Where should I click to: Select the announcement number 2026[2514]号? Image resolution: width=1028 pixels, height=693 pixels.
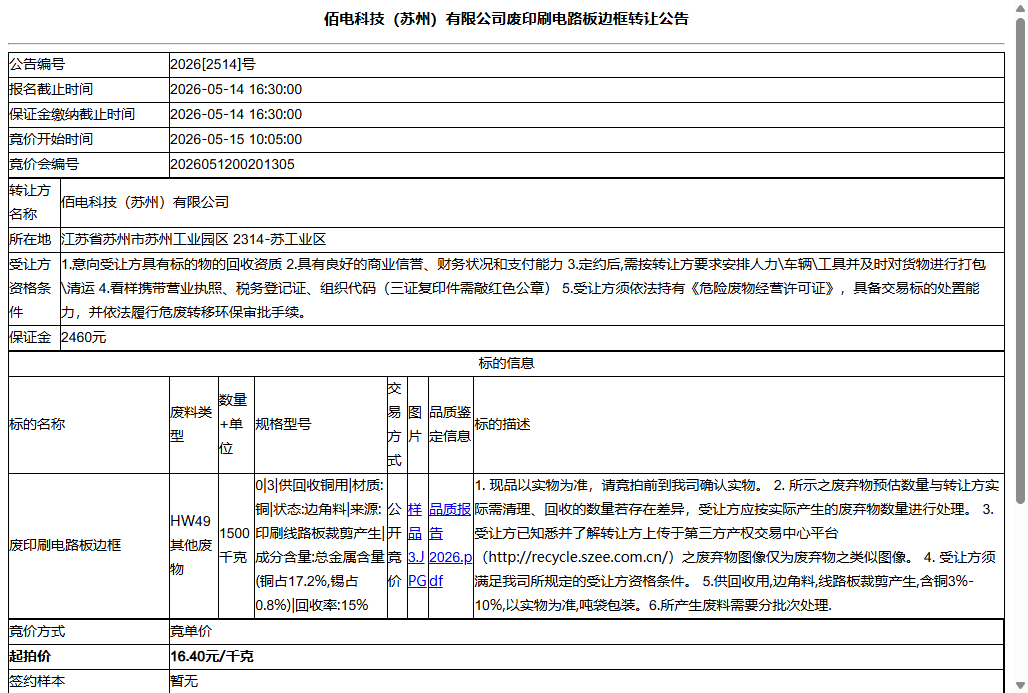[x=213, y=64]
